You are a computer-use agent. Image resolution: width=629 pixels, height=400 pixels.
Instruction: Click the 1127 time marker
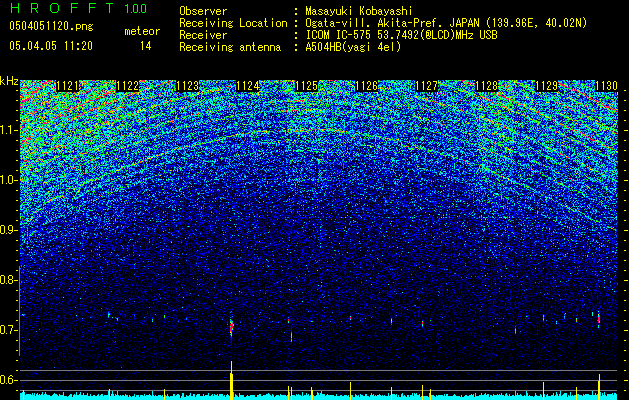[426, 86]
